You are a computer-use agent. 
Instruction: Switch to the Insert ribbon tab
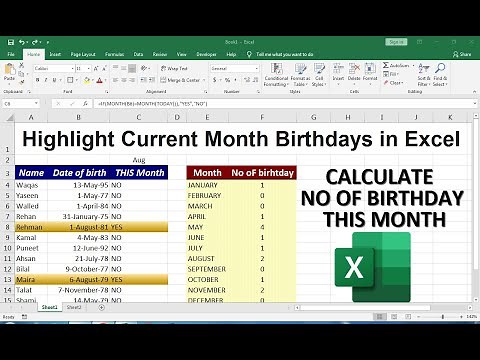tap(55, 54)
